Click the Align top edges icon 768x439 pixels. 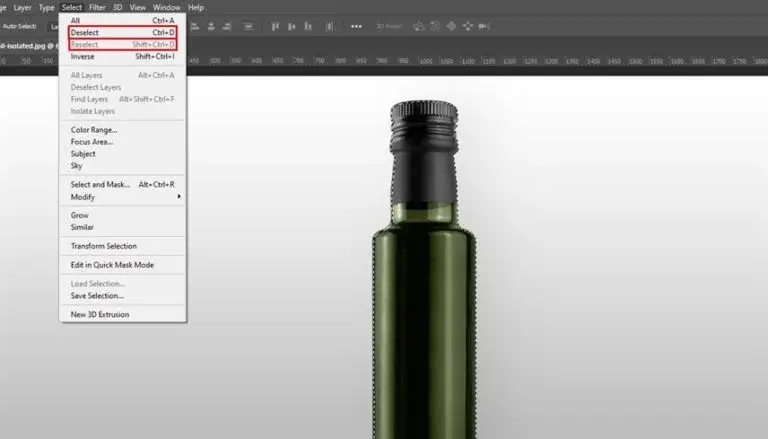coord(275,26)
